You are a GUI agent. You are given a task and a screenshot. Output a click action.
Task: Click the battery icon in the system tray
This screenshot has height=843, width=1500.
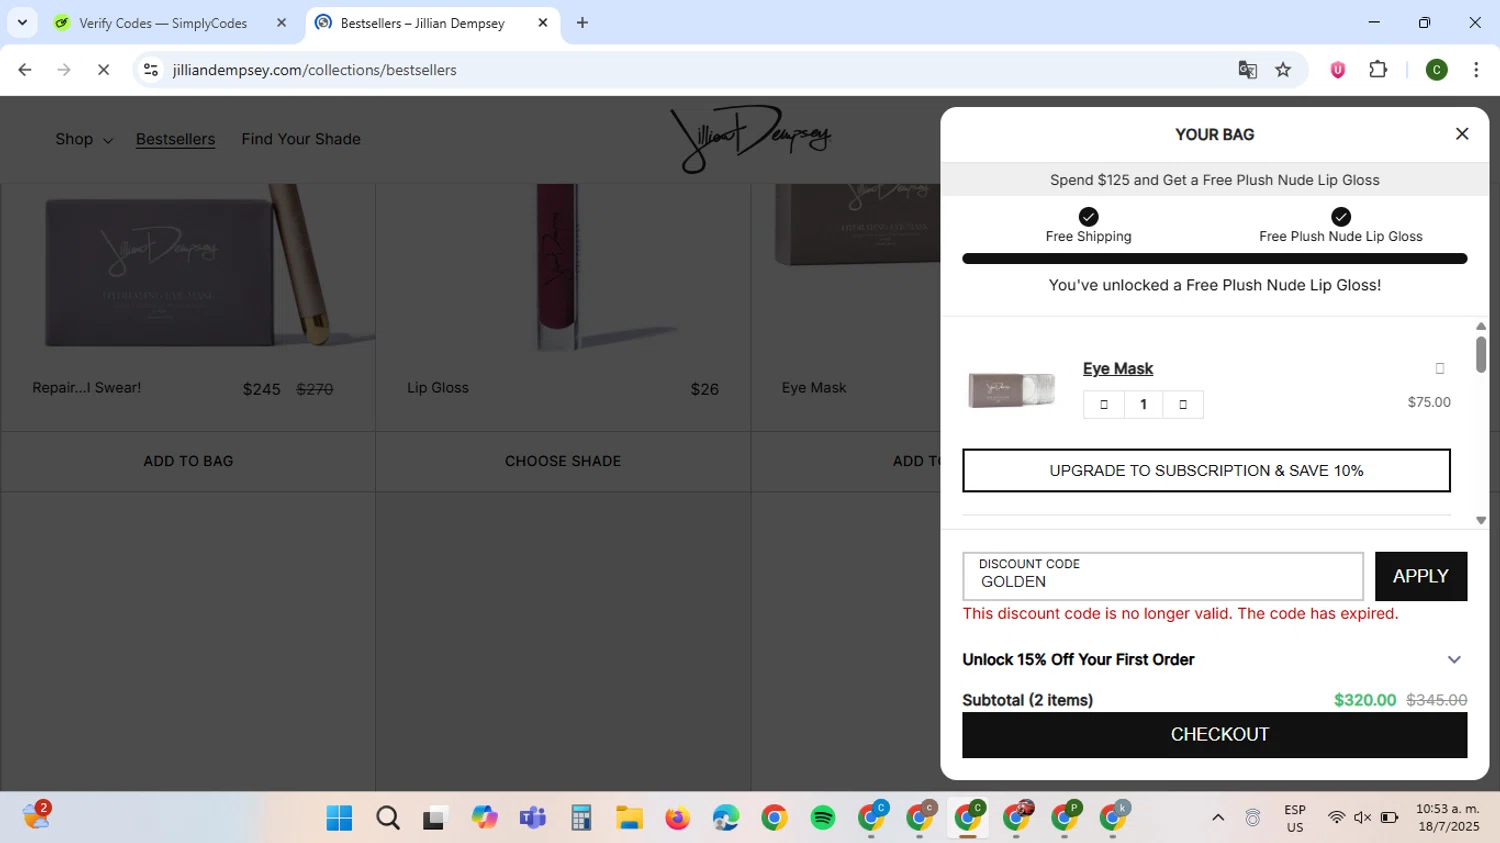coord(1389,818)
